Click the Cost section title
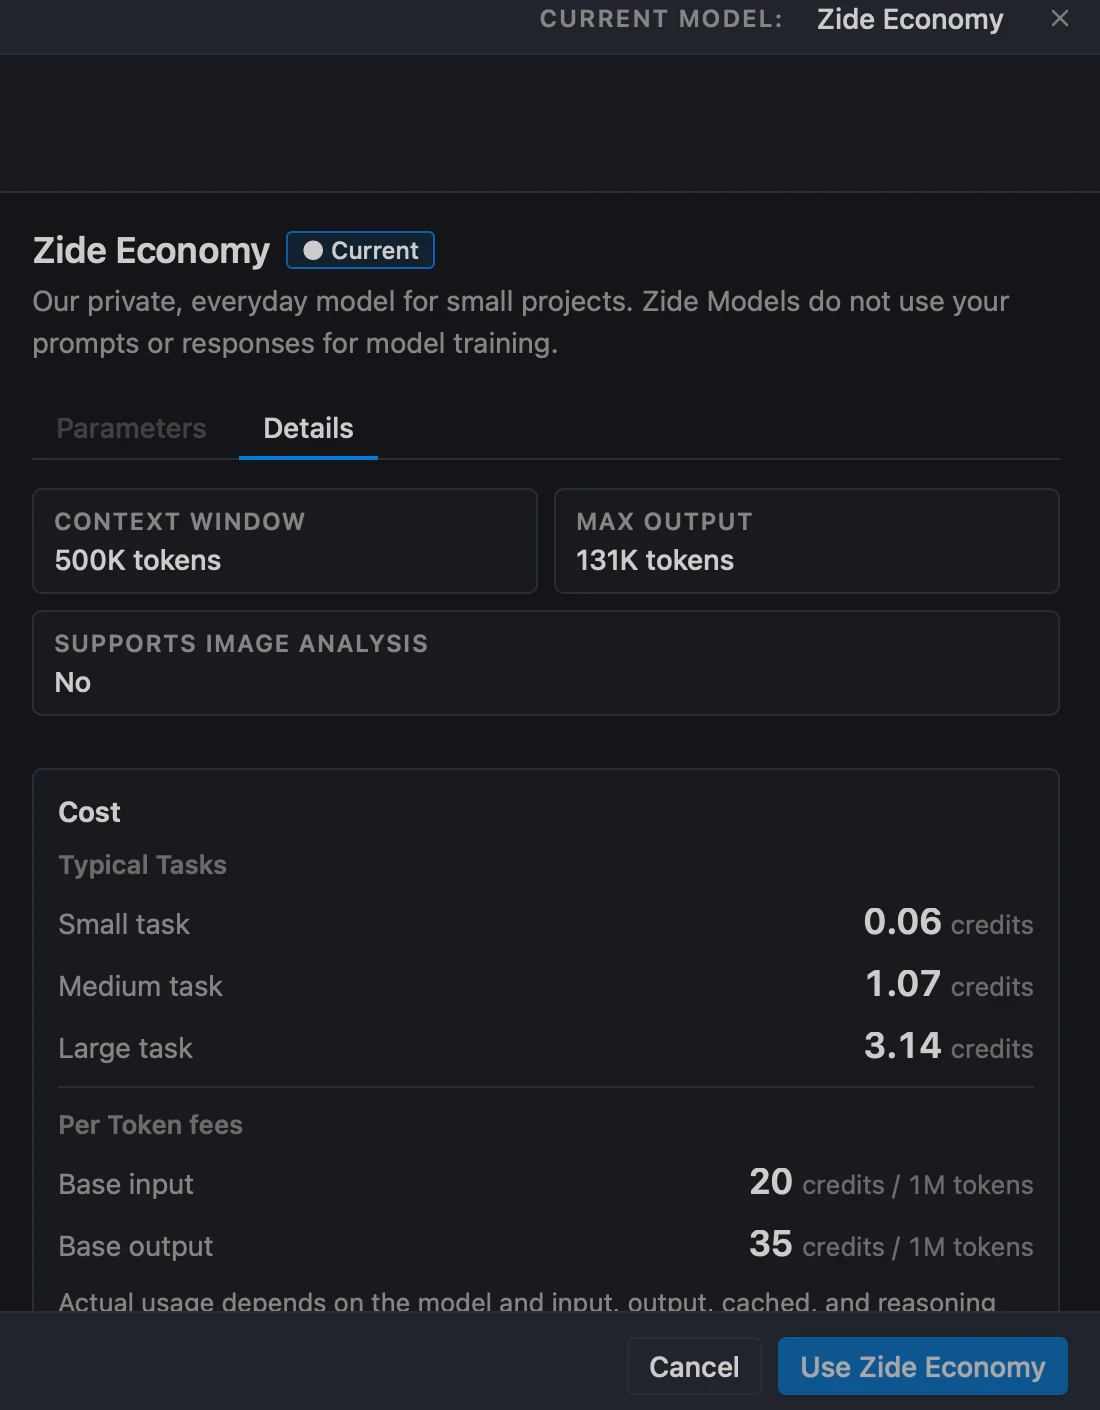1100x1410 pixels. point(89,812)
